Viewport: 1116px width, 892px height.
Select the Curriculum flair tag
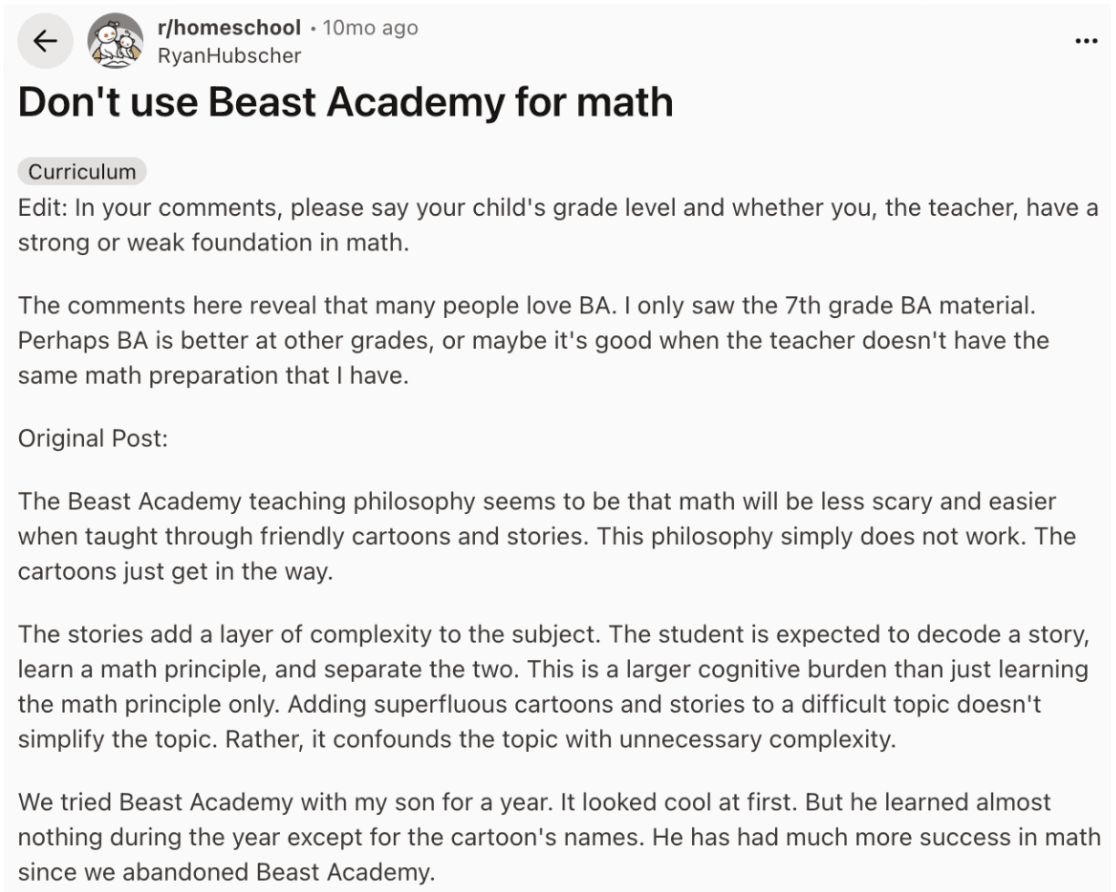[x=82, y=171]
